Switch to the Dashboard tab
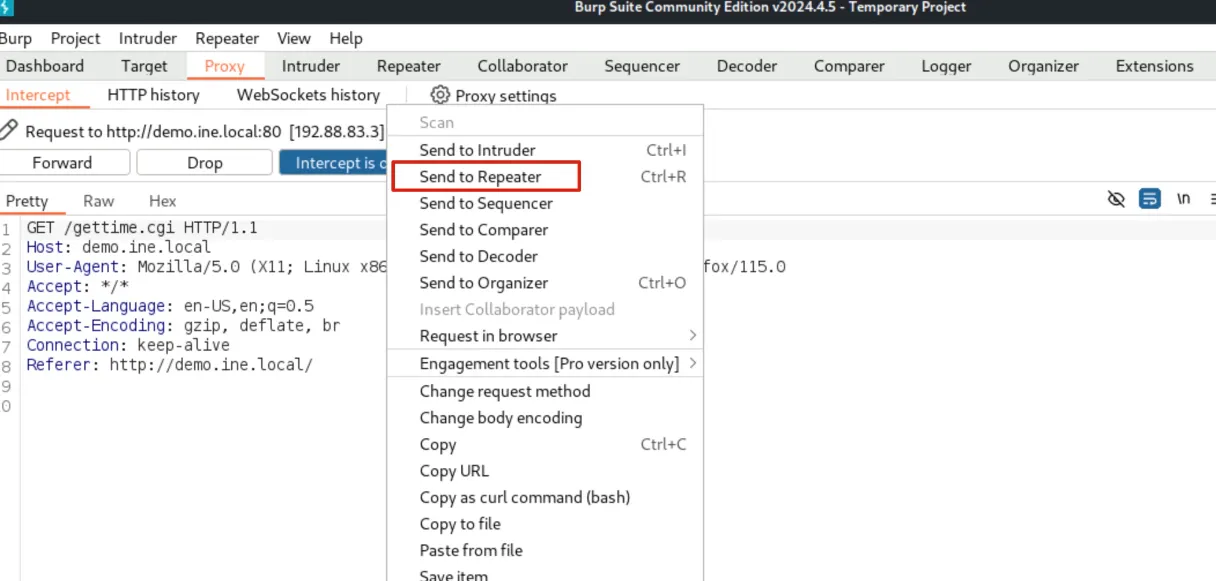Image resolution: width=1216 pixels, height=581 pixels. [45, 66]
